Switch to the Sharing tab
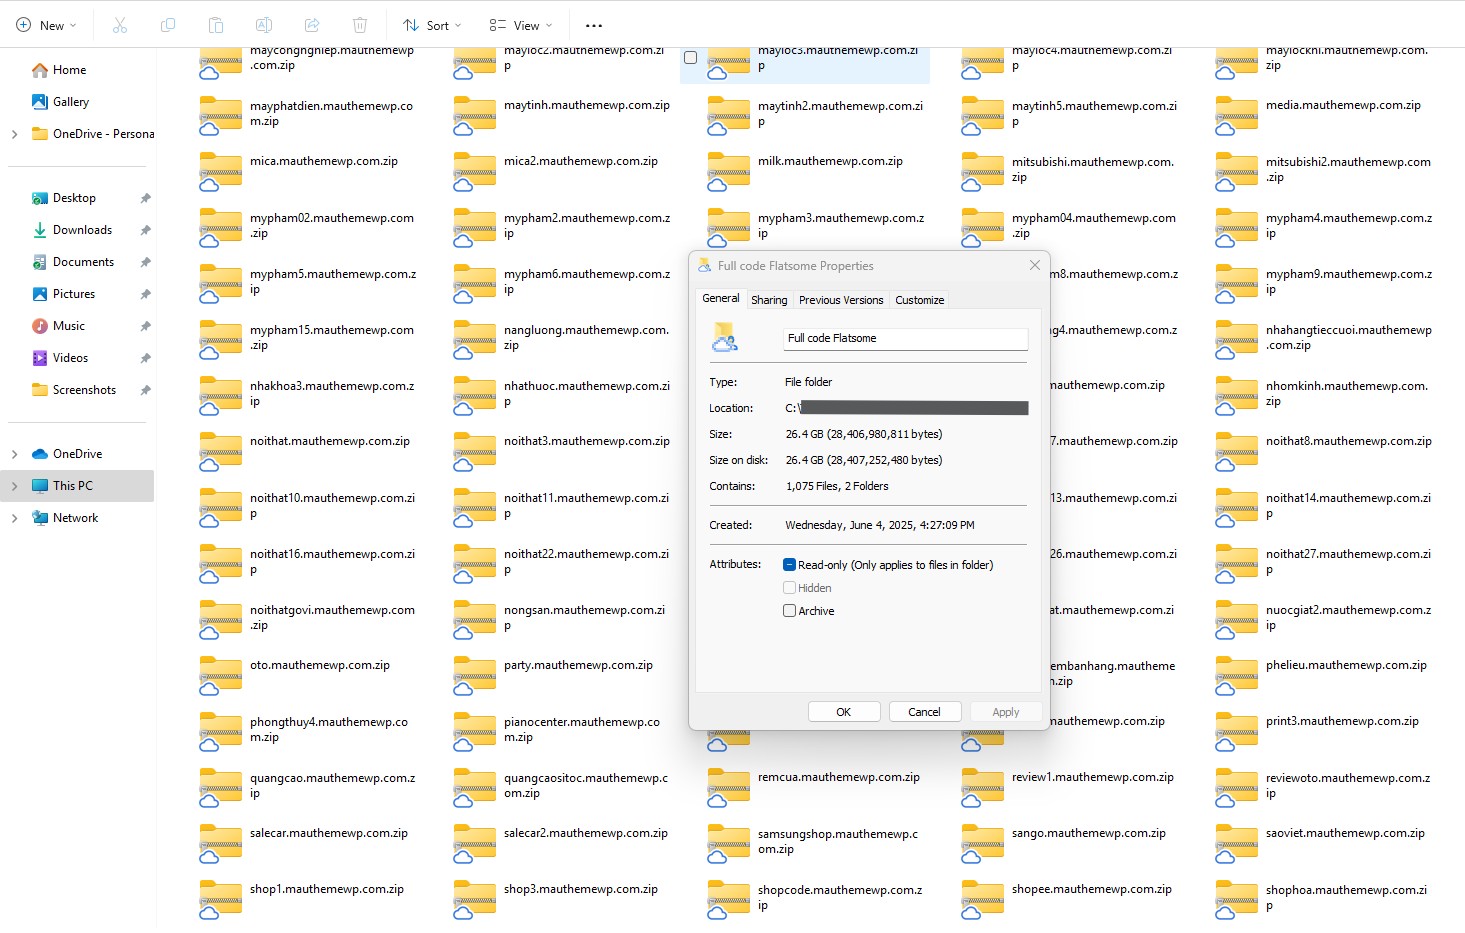Image resolution: width=1465 pixels, height=933 pixels. pos(769,300)
